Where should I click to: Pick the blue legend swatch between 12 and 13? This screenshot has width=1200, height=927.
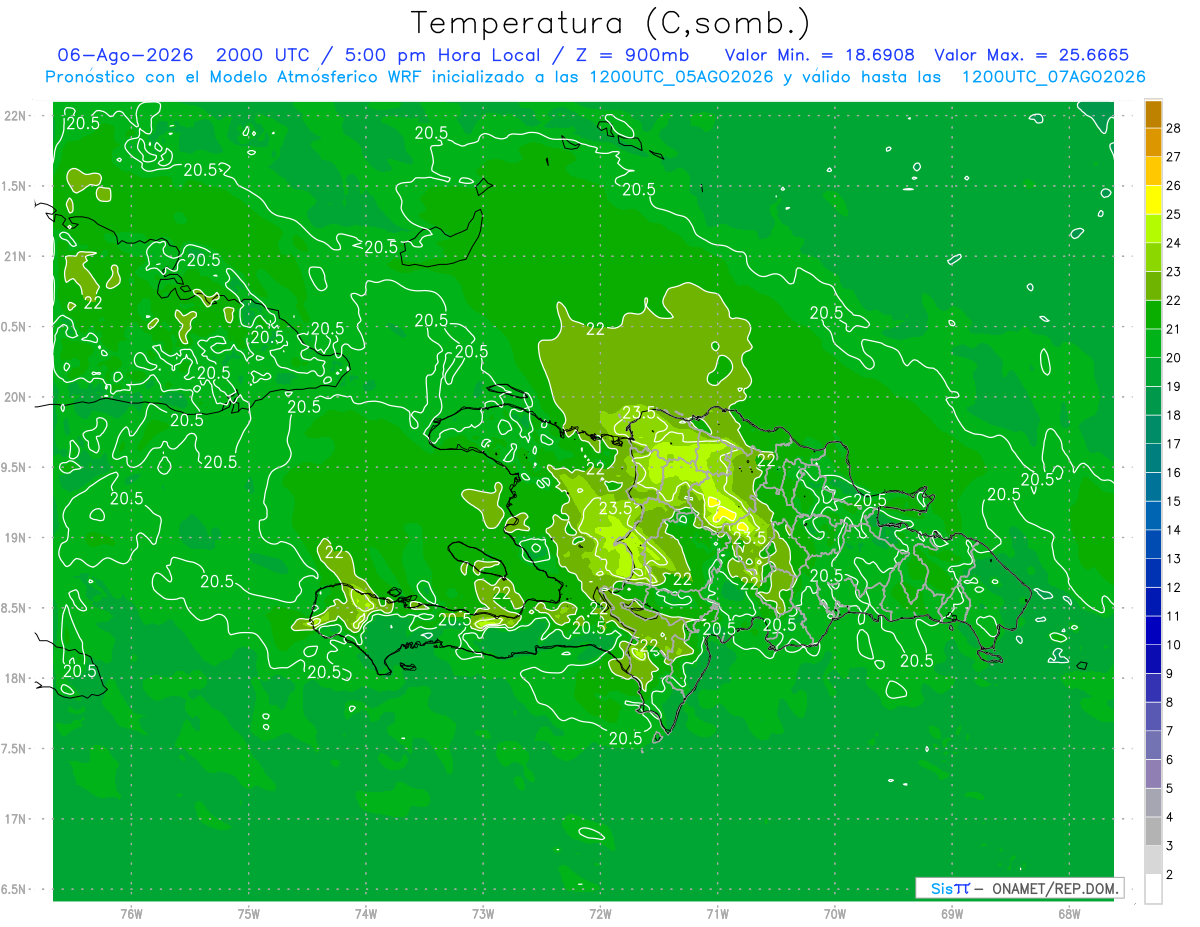(1153, 573)
